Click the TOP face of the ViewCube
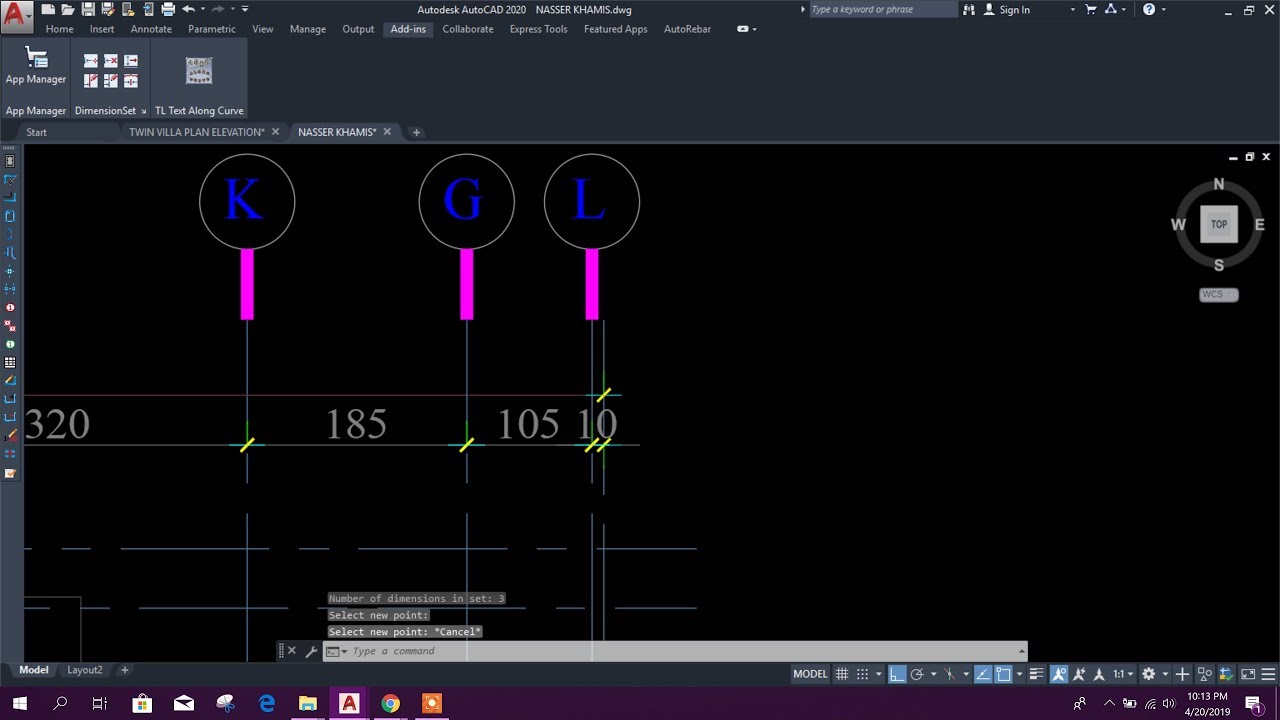The width and height of the screenshot is (1280, 720). (1219, 225)
